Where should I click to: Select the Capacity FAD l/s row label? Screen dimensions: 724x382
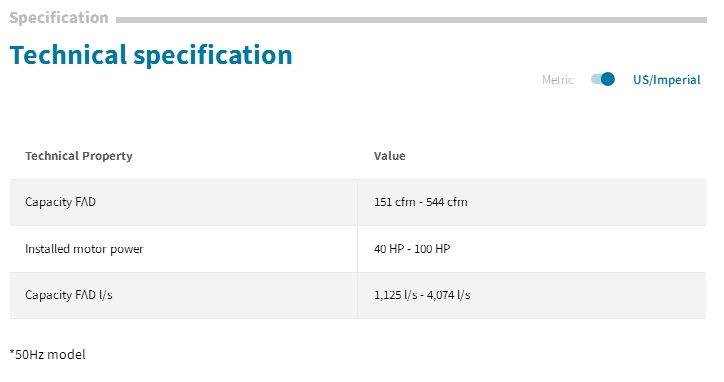click(x=69, y=295)
